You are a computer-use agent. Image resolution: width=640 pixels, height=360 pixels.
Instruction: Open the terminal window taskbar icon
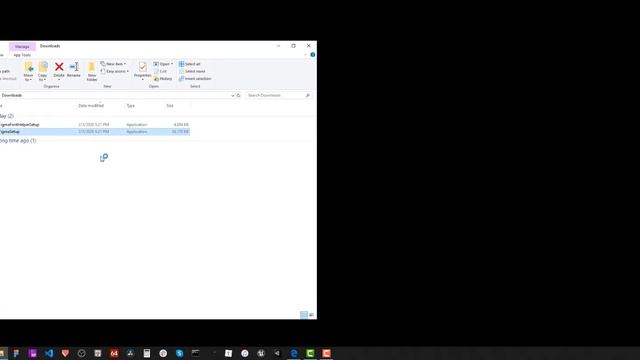(x=196, y=353)
